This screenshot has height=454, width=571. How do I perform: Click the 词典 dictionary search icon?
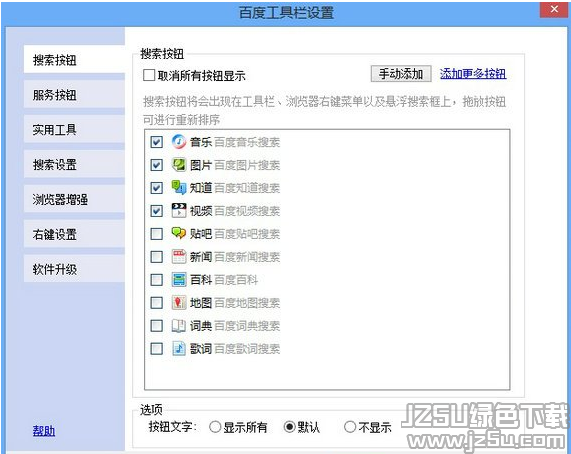coord(179,325)
